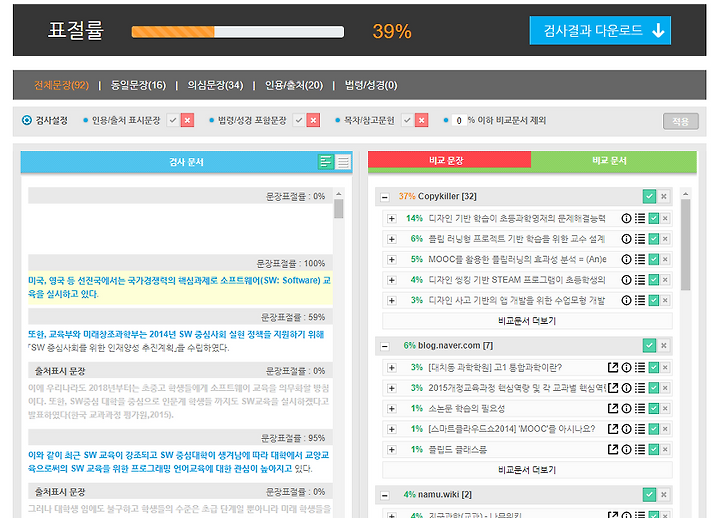Screen dimensions: 720x518
Task: Enable the check mark for 인용/출처 표시문장
Action: (x=173, y=120)
